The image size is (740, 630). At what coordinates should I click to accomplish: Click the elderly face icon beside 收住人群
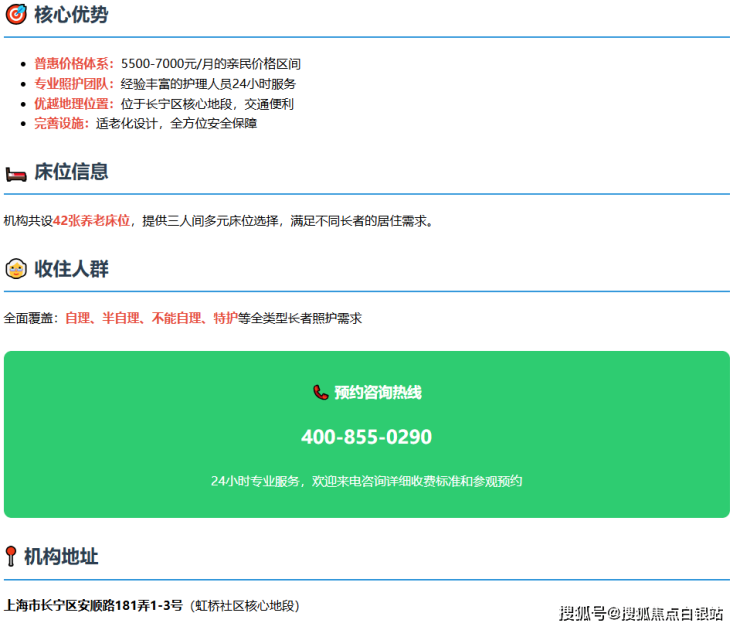(x=16, y=269)
